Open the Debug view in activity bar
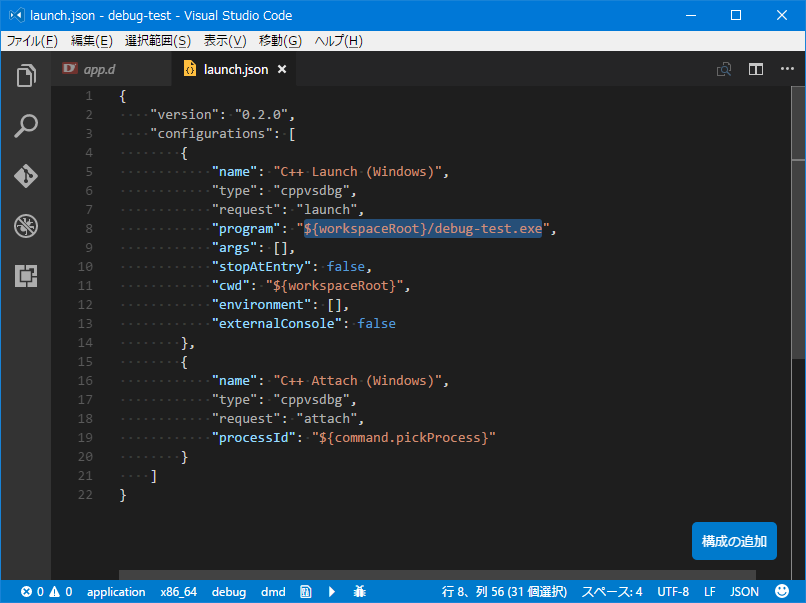 click(x=26, y=226)
